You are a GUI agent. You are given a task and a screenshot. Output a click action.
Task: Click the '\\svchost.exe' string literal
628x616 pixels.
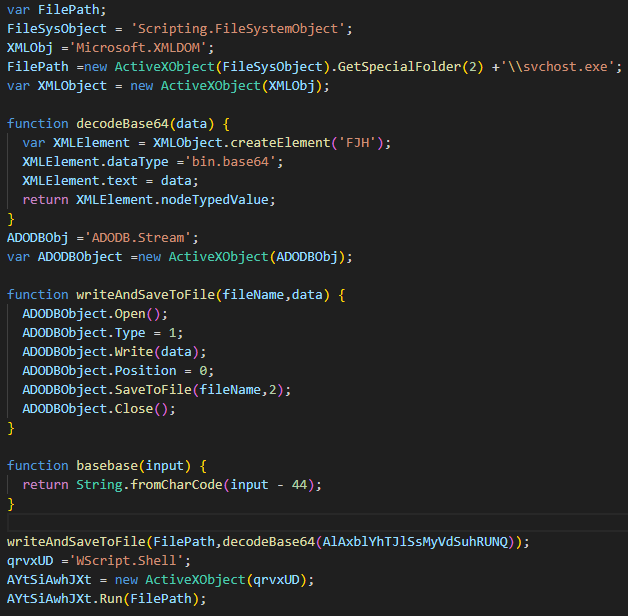(x=558, y=66)
